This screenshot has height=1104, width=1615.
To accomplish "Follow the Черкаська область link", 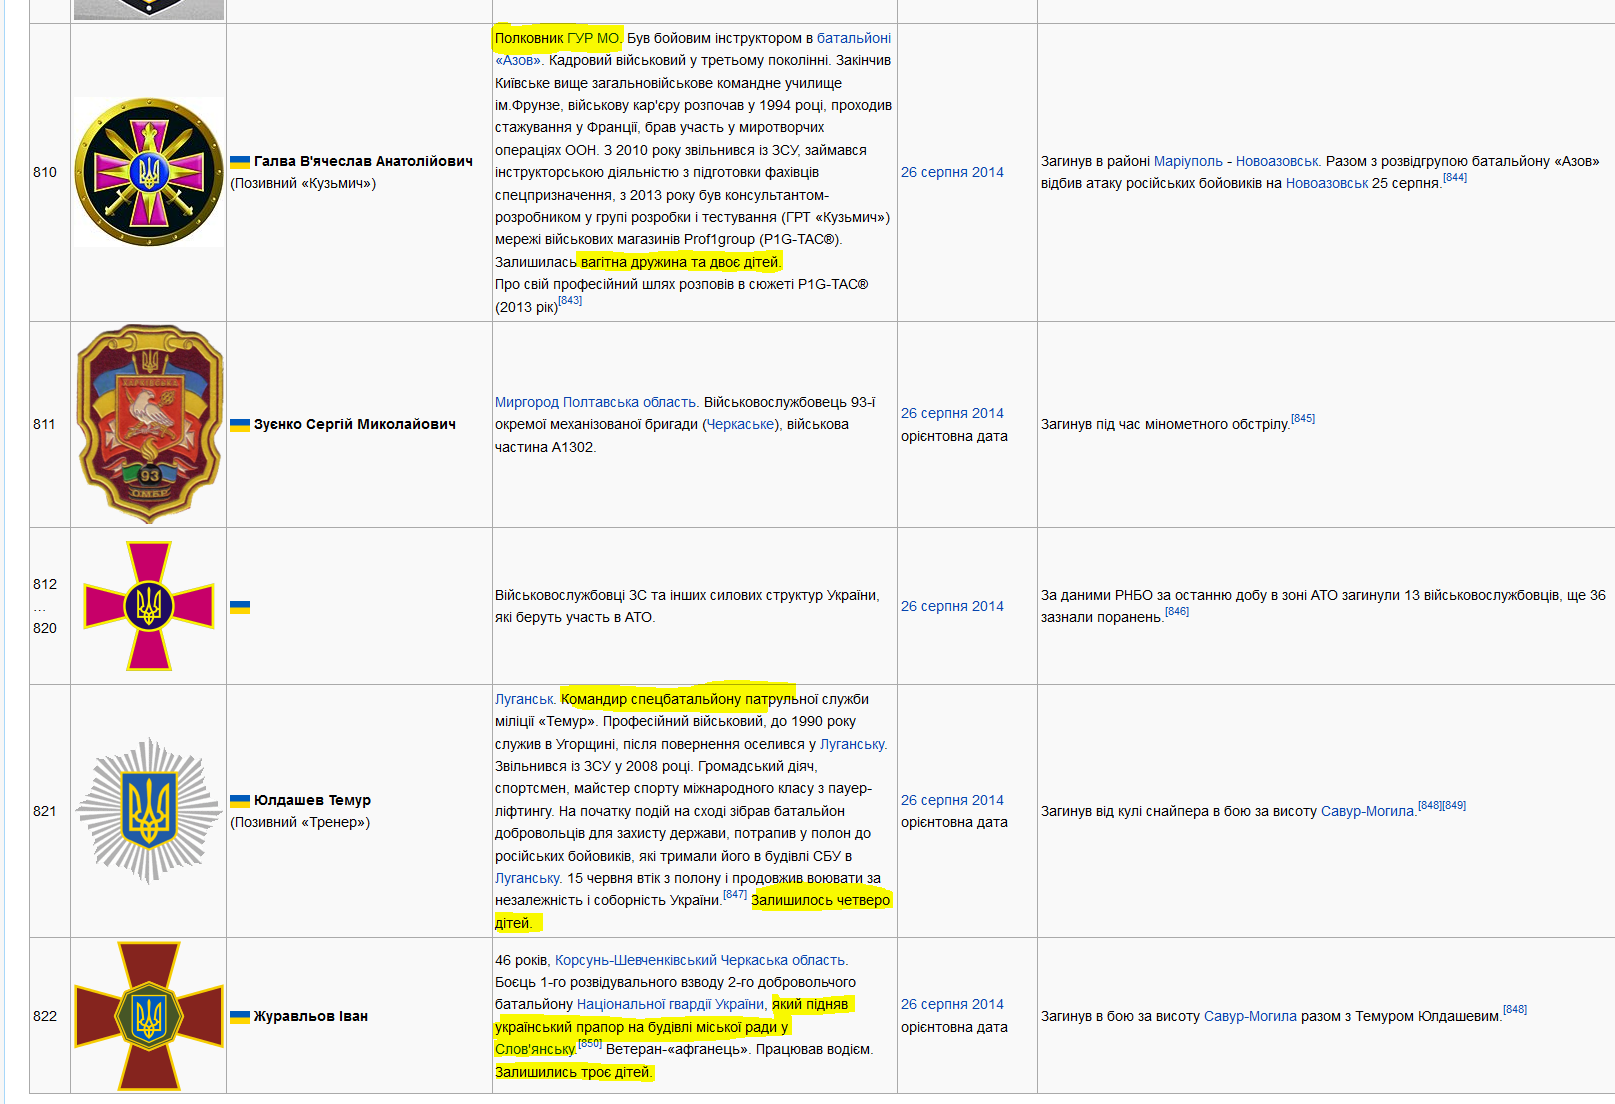I will pos(782,960).
